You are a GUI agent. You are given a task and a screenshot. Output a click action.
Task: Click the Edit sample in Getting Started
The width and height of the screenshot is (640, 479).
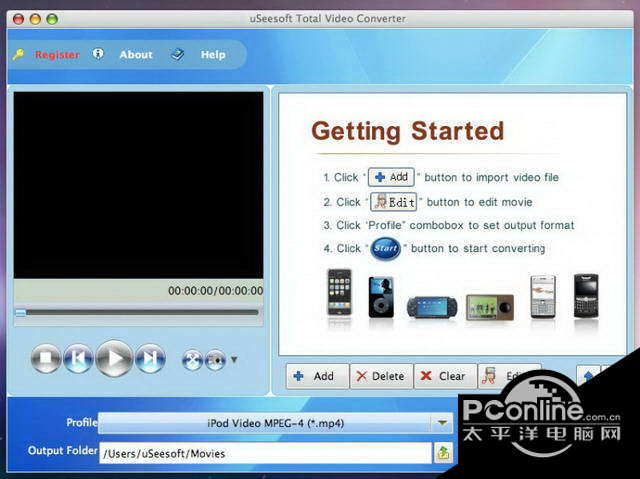(393, 202)
